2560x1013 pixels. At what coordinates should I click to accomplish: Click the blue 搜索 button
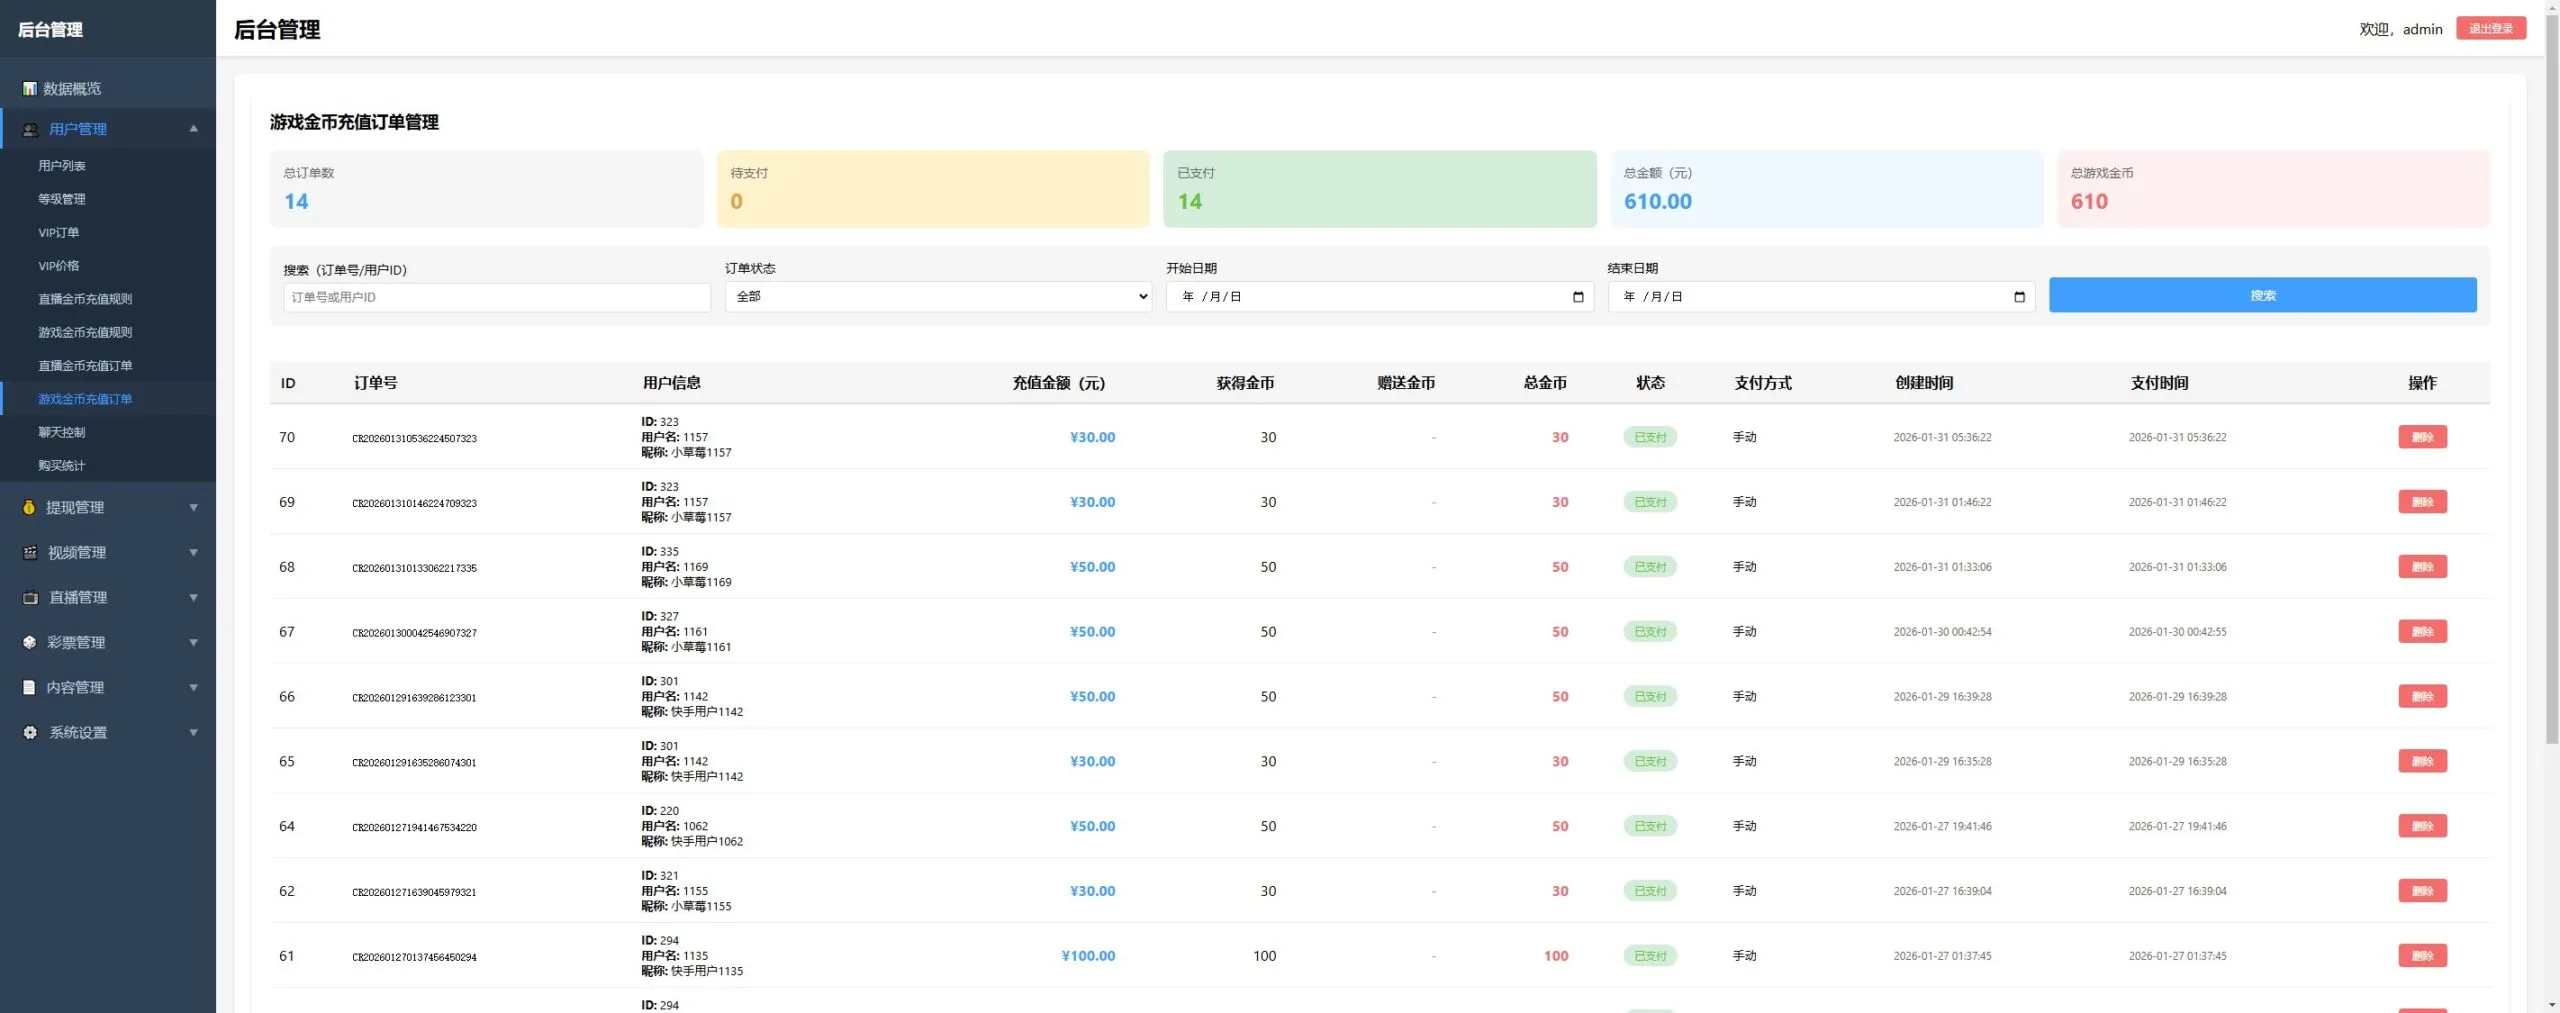2262,295
